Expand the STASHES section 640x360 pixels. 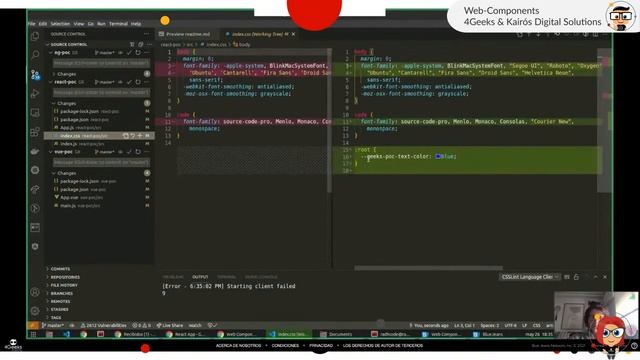(60, 309)
